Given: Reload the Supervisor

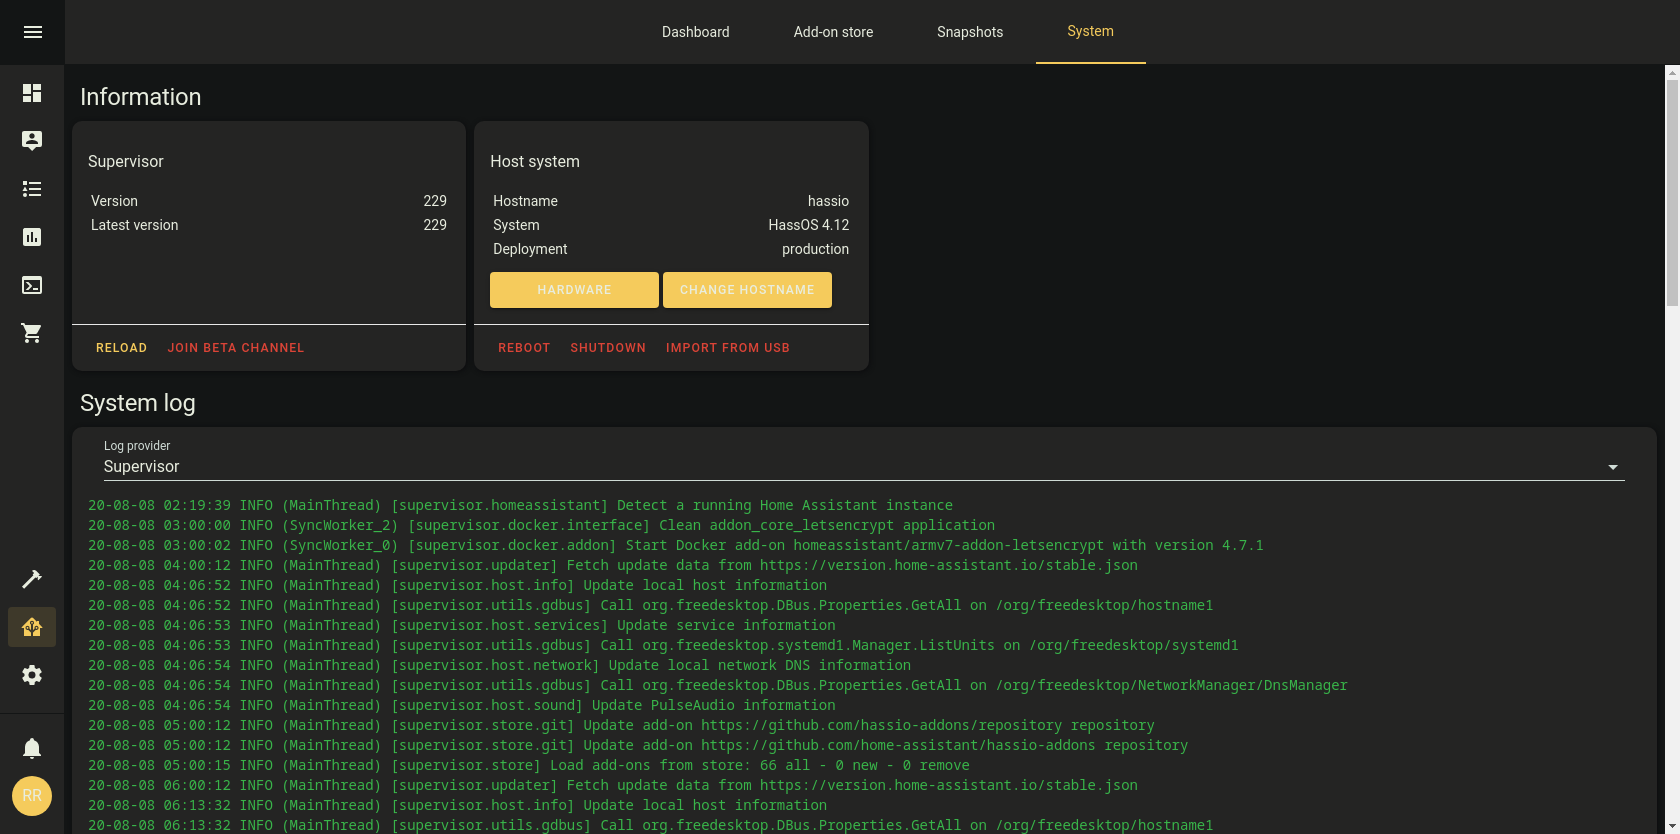Looking at the screenshot, I should click(122, 348).
